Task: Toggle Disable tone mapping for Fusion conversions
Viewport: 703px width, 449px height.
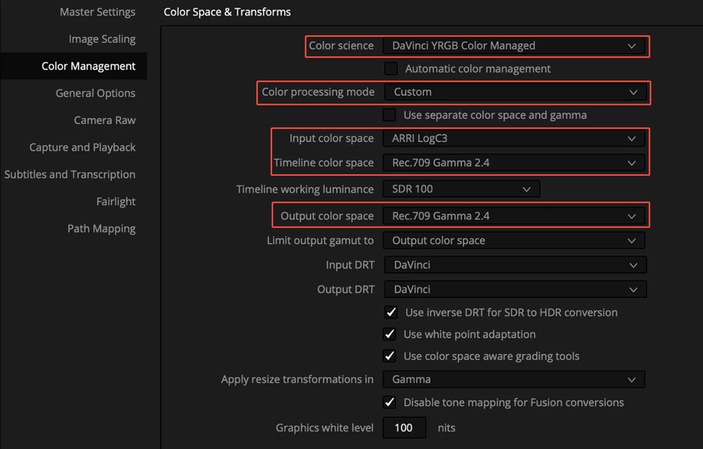Action: click(x=389, y=402)
